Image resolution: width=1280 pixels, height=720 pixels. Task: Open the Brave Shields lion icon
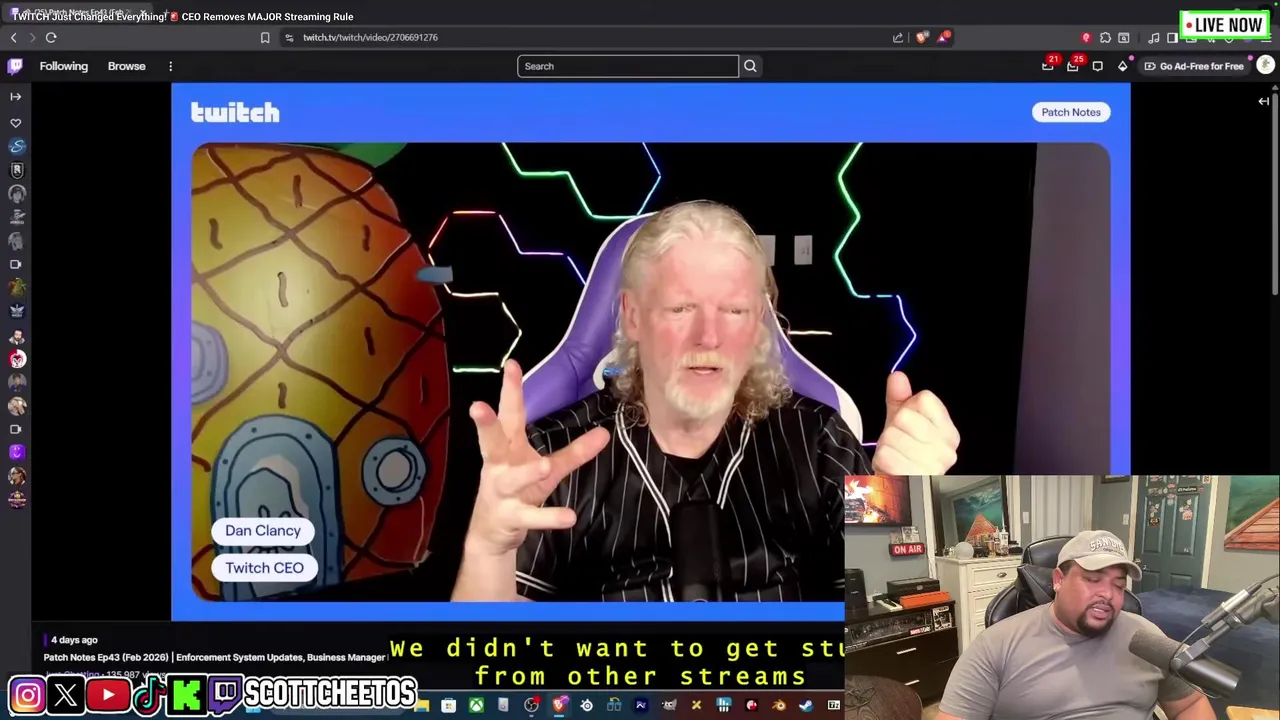[x=922, y=37]
